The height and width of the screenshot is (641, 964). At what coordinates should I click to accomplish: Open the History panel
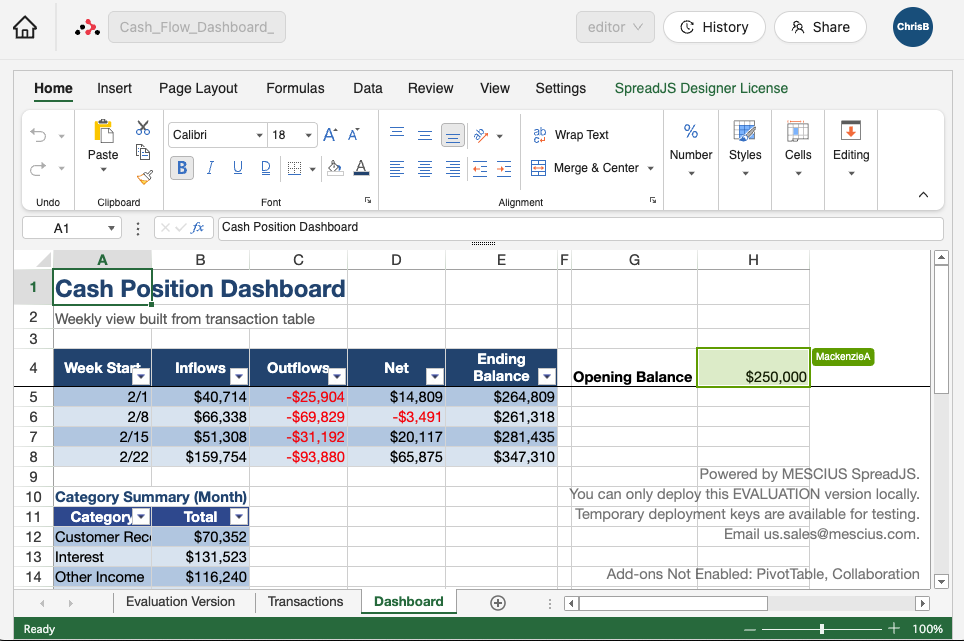[x=714, y=27]
